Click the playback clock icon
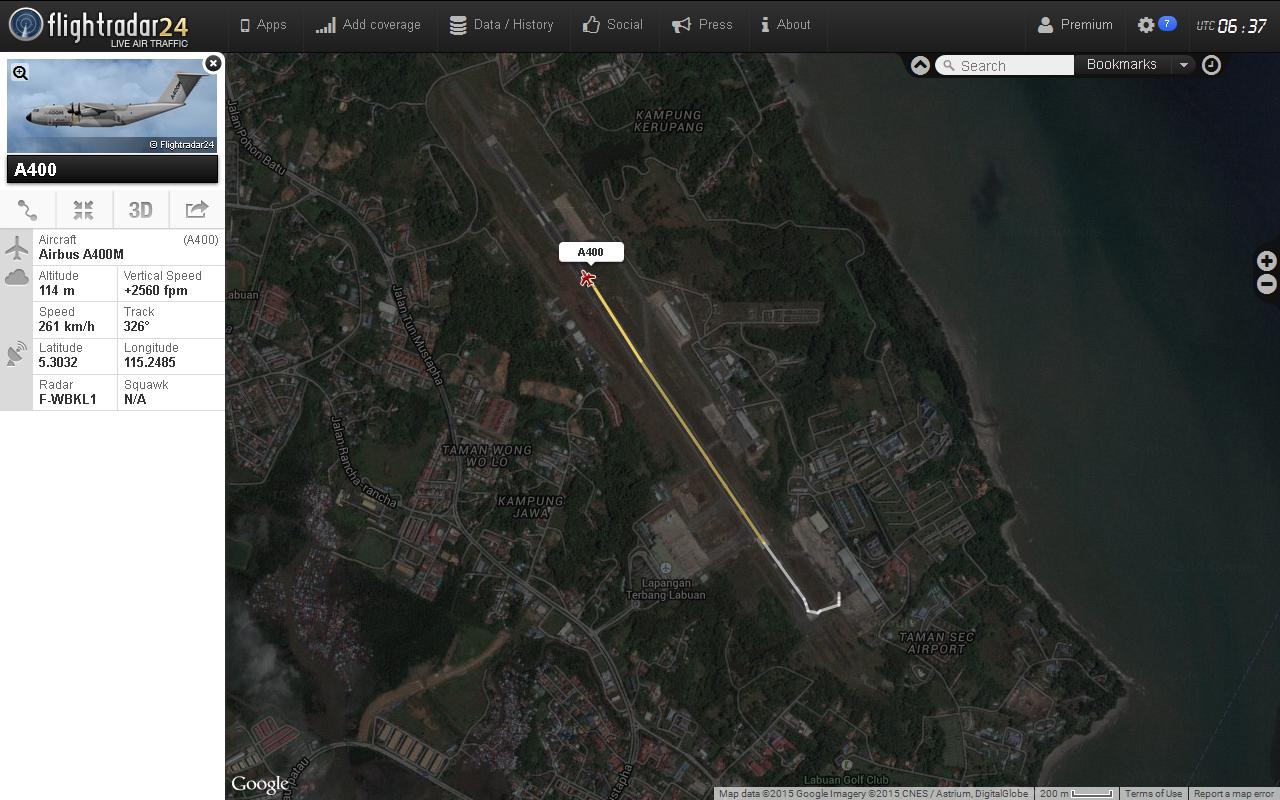This screenshot has height=800, width=1280. click(1211, 65)
